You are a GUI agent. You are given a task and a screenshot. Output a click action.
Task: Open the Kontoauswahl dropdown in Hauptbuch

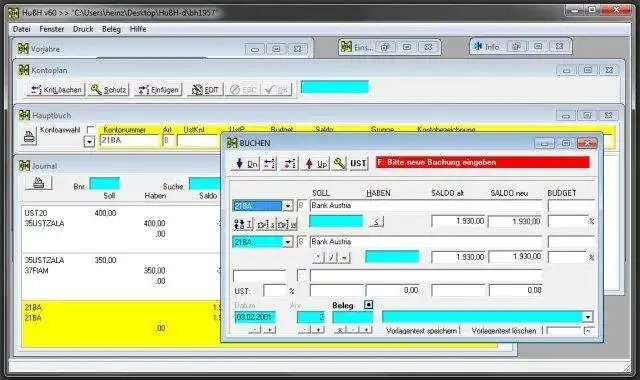click(x=89, y=142)
